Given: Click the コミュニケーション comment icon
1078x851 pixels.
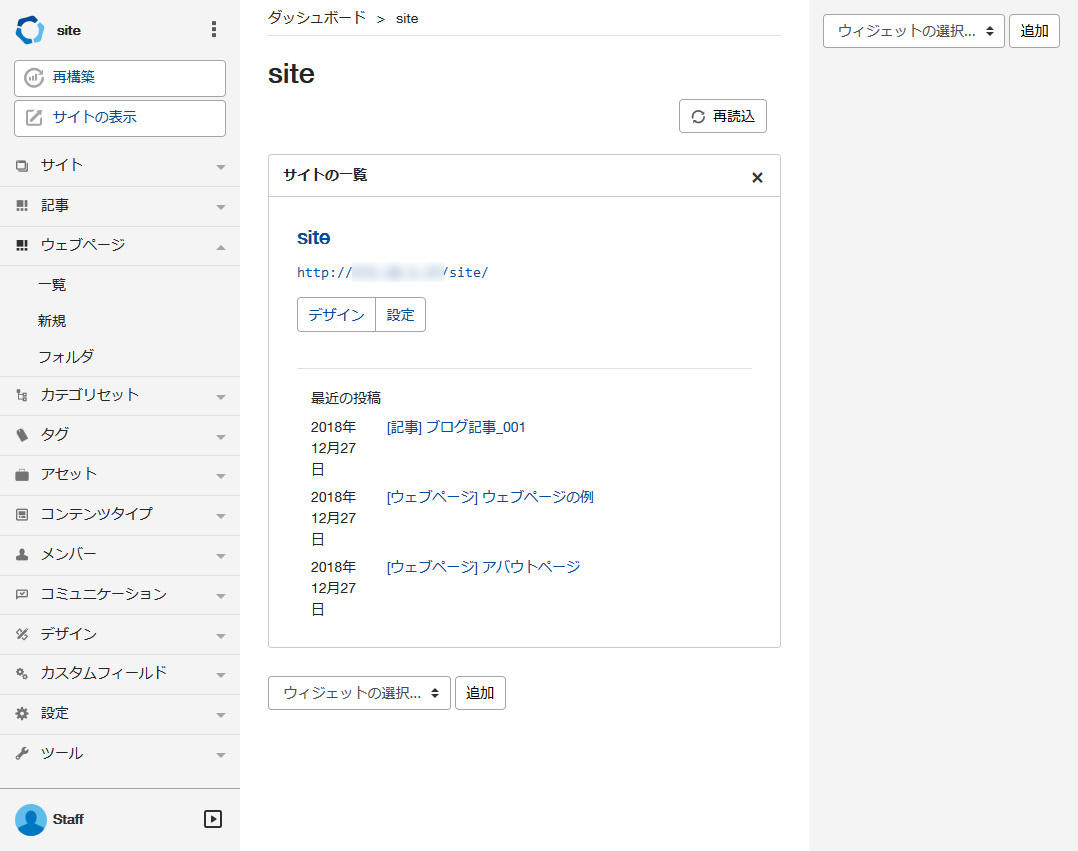Looking at the screenshot, I should tap(22, 594).
